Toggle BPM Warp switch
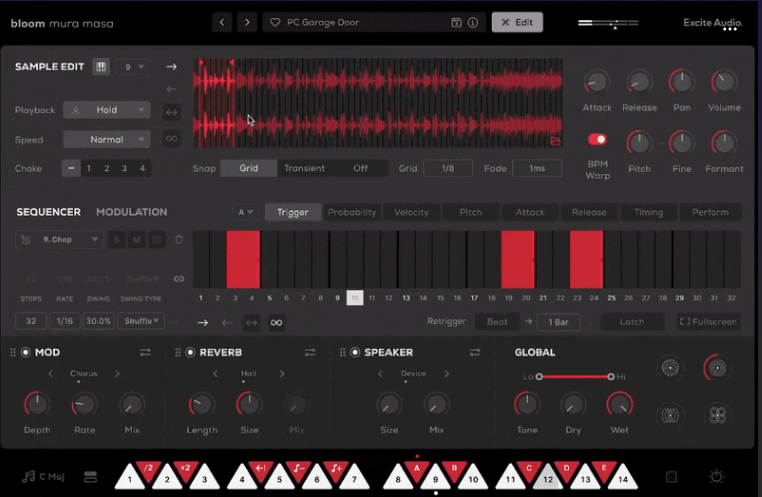Screen dimensions: 762x497 [x=597, y=139]
